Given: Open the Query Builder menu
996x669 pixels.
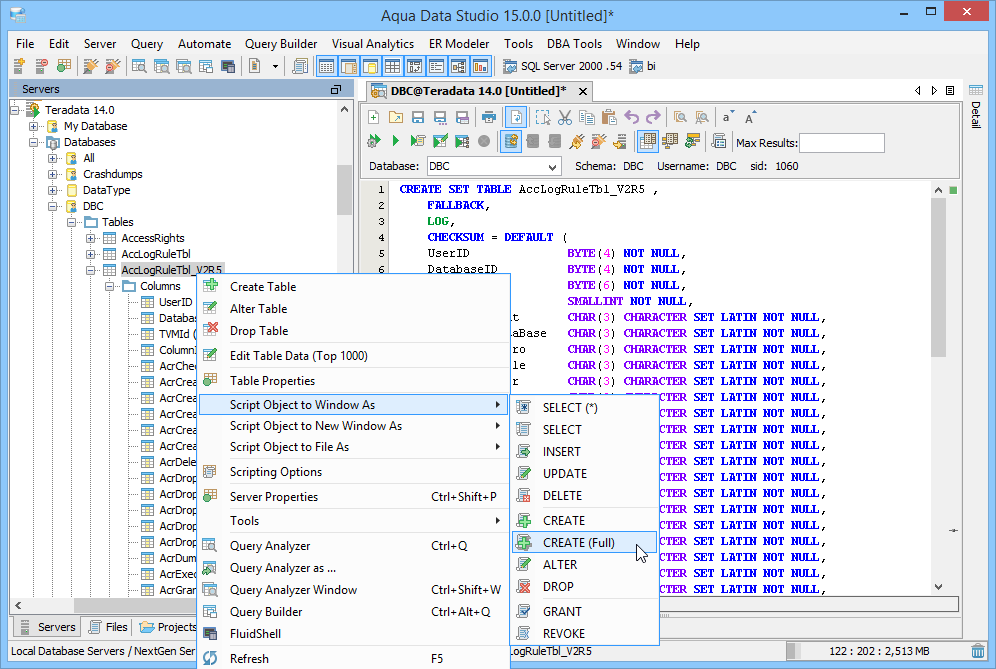Looking at the screenshot, I should 281,44.
